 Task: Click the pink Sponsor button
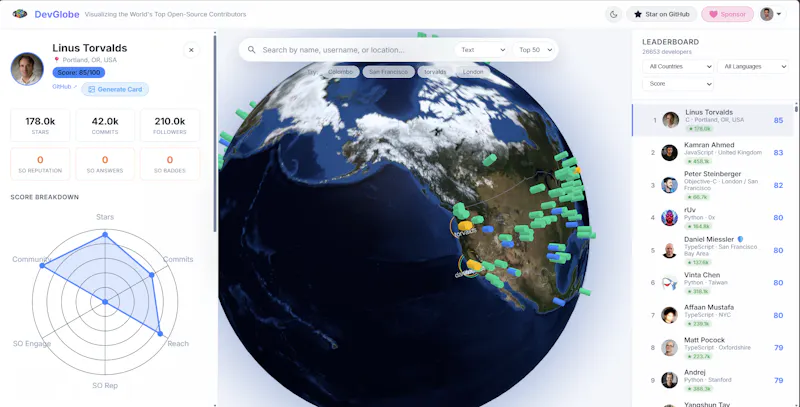728,14
